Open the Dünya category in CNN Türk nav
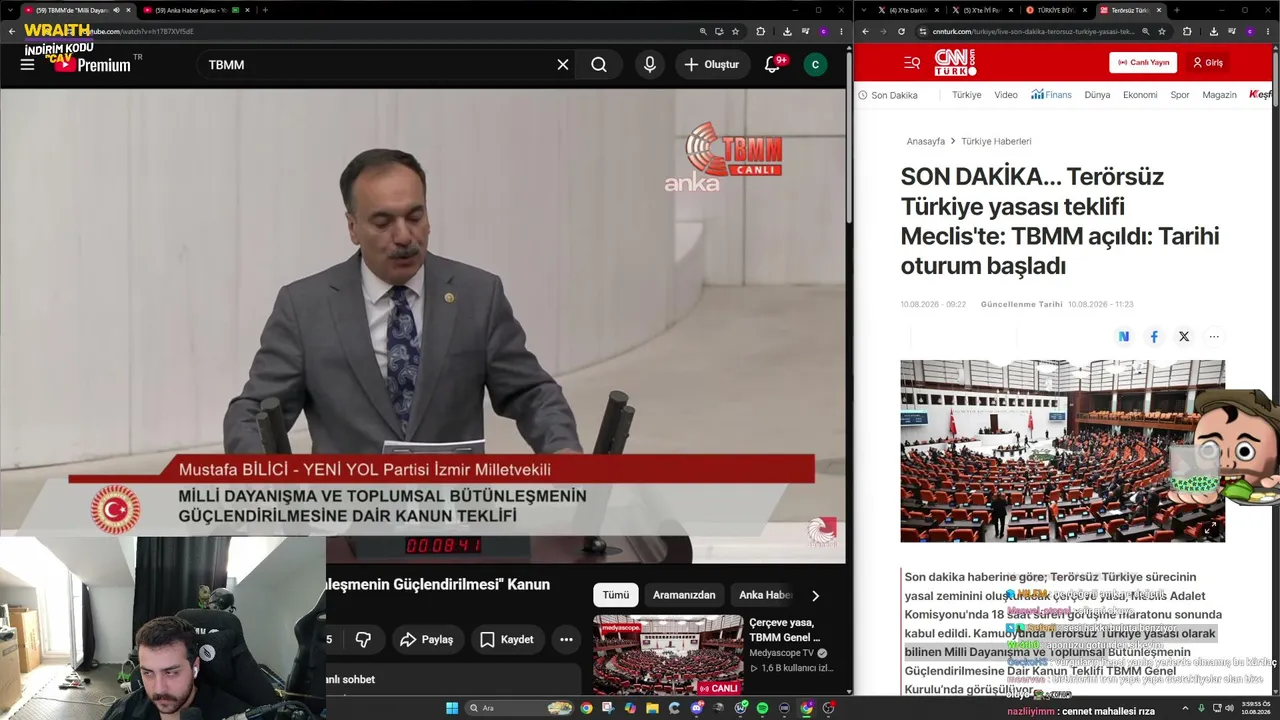 (1098, 95)
